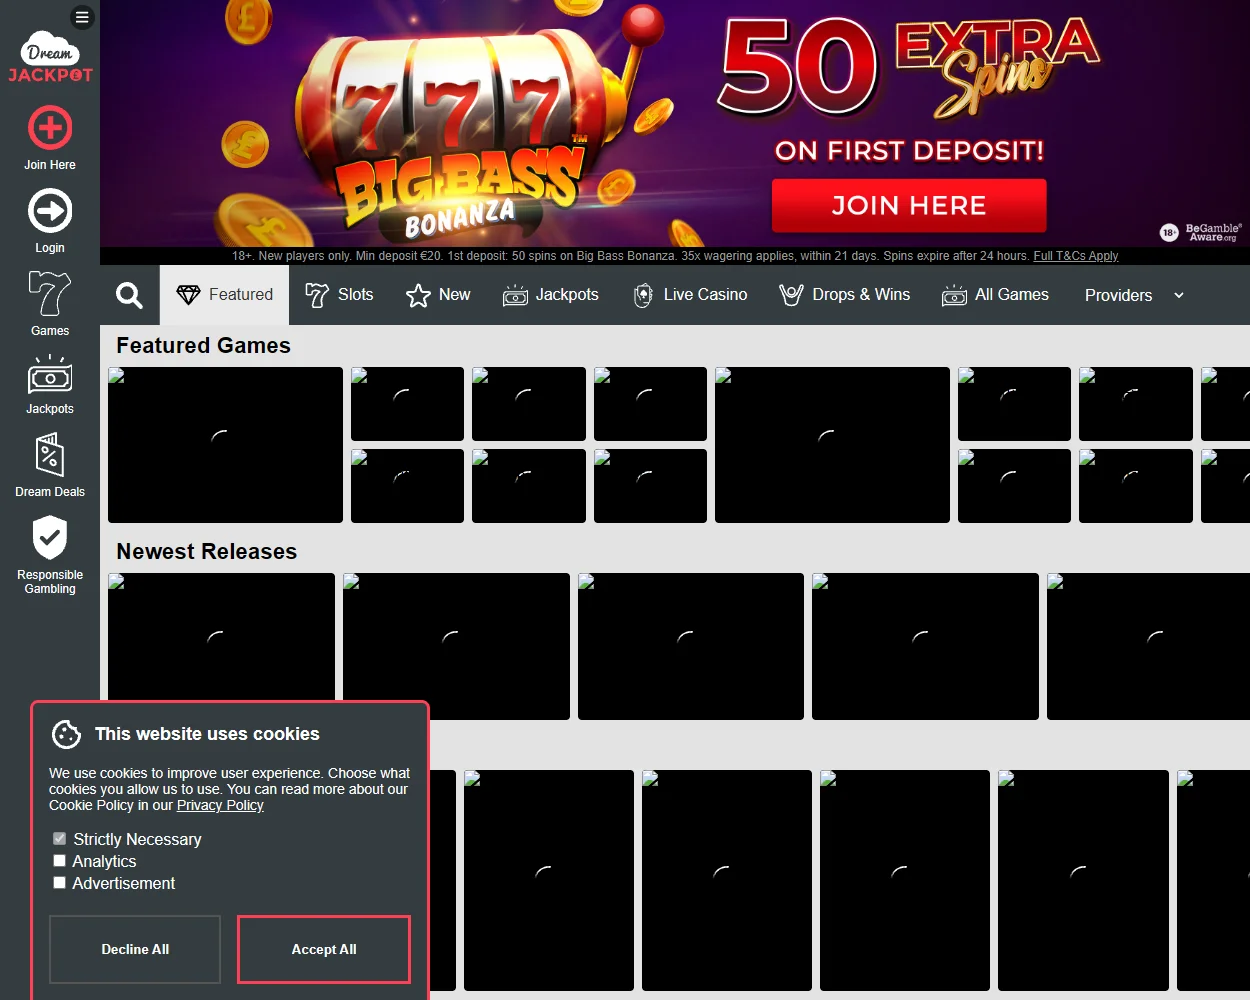
Task: Open the first Featured Games thumbnail
Action: 224,444
